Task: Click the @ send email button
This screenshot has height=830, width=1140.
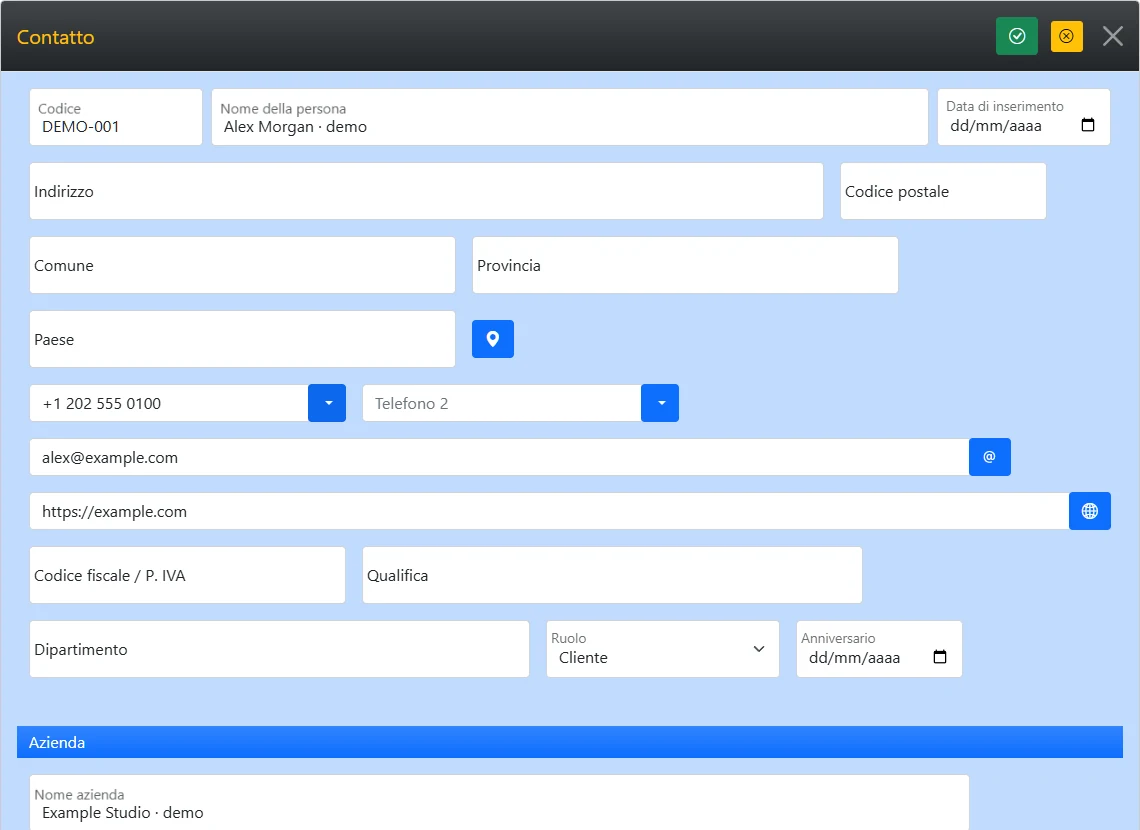Action: tap(990, 457)
